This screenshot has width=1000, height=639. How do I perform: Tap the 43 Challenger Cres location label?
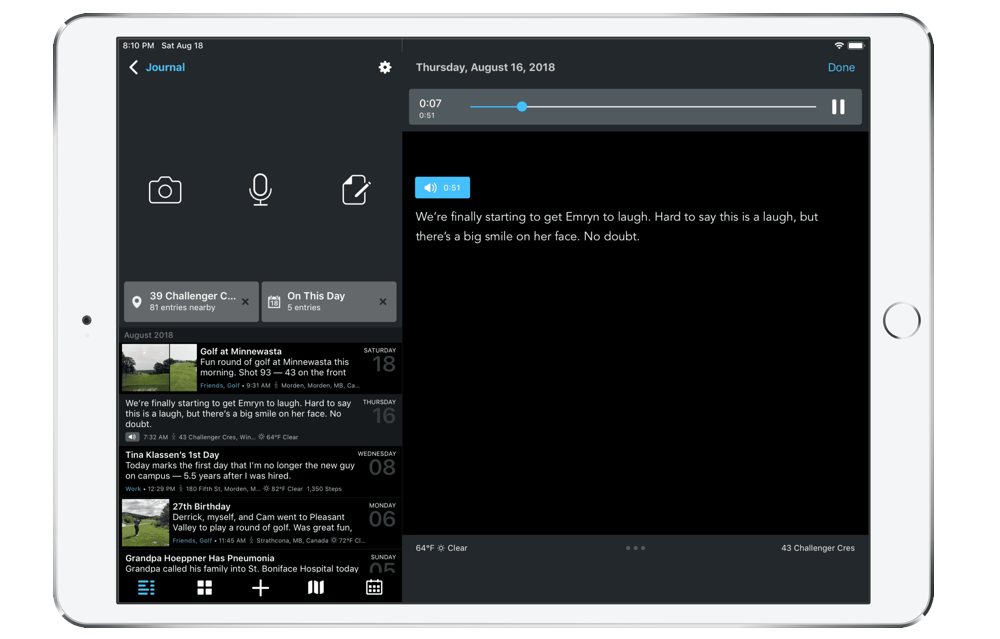pos(818,548)
